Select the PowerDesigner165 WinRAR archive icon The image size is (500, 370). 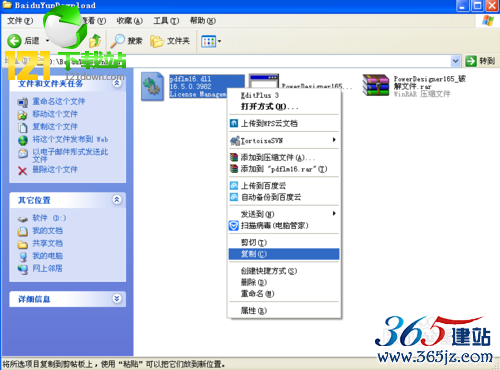[376, 85]
